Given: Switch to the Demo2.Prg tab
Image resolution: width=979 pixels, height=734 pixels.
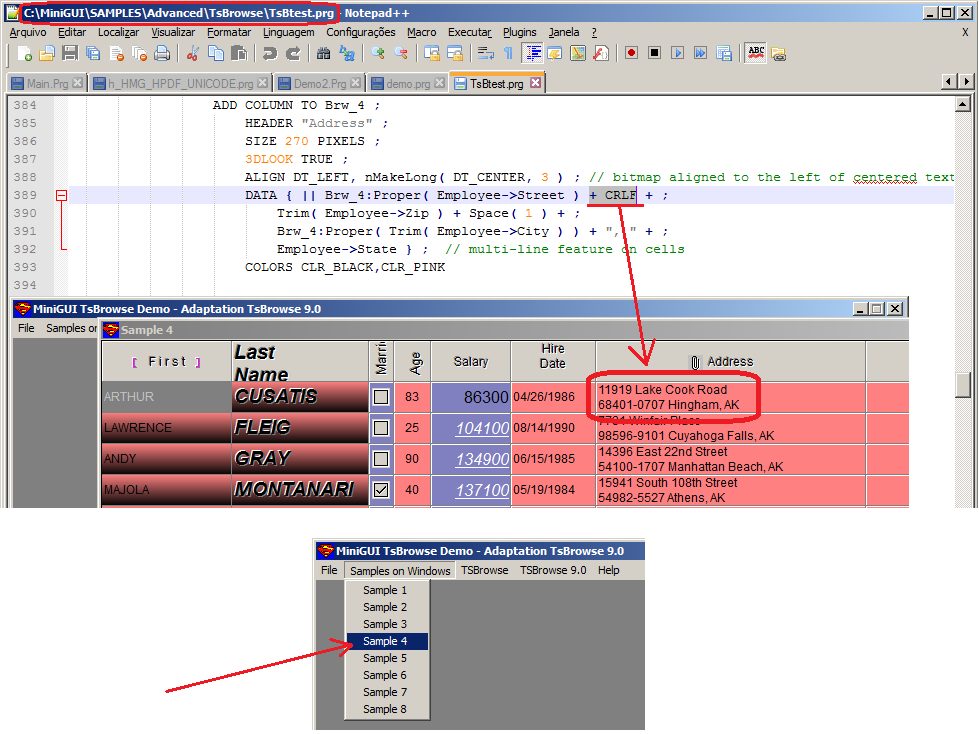Looking at the screenshot, I should click(x=320, y=84).
